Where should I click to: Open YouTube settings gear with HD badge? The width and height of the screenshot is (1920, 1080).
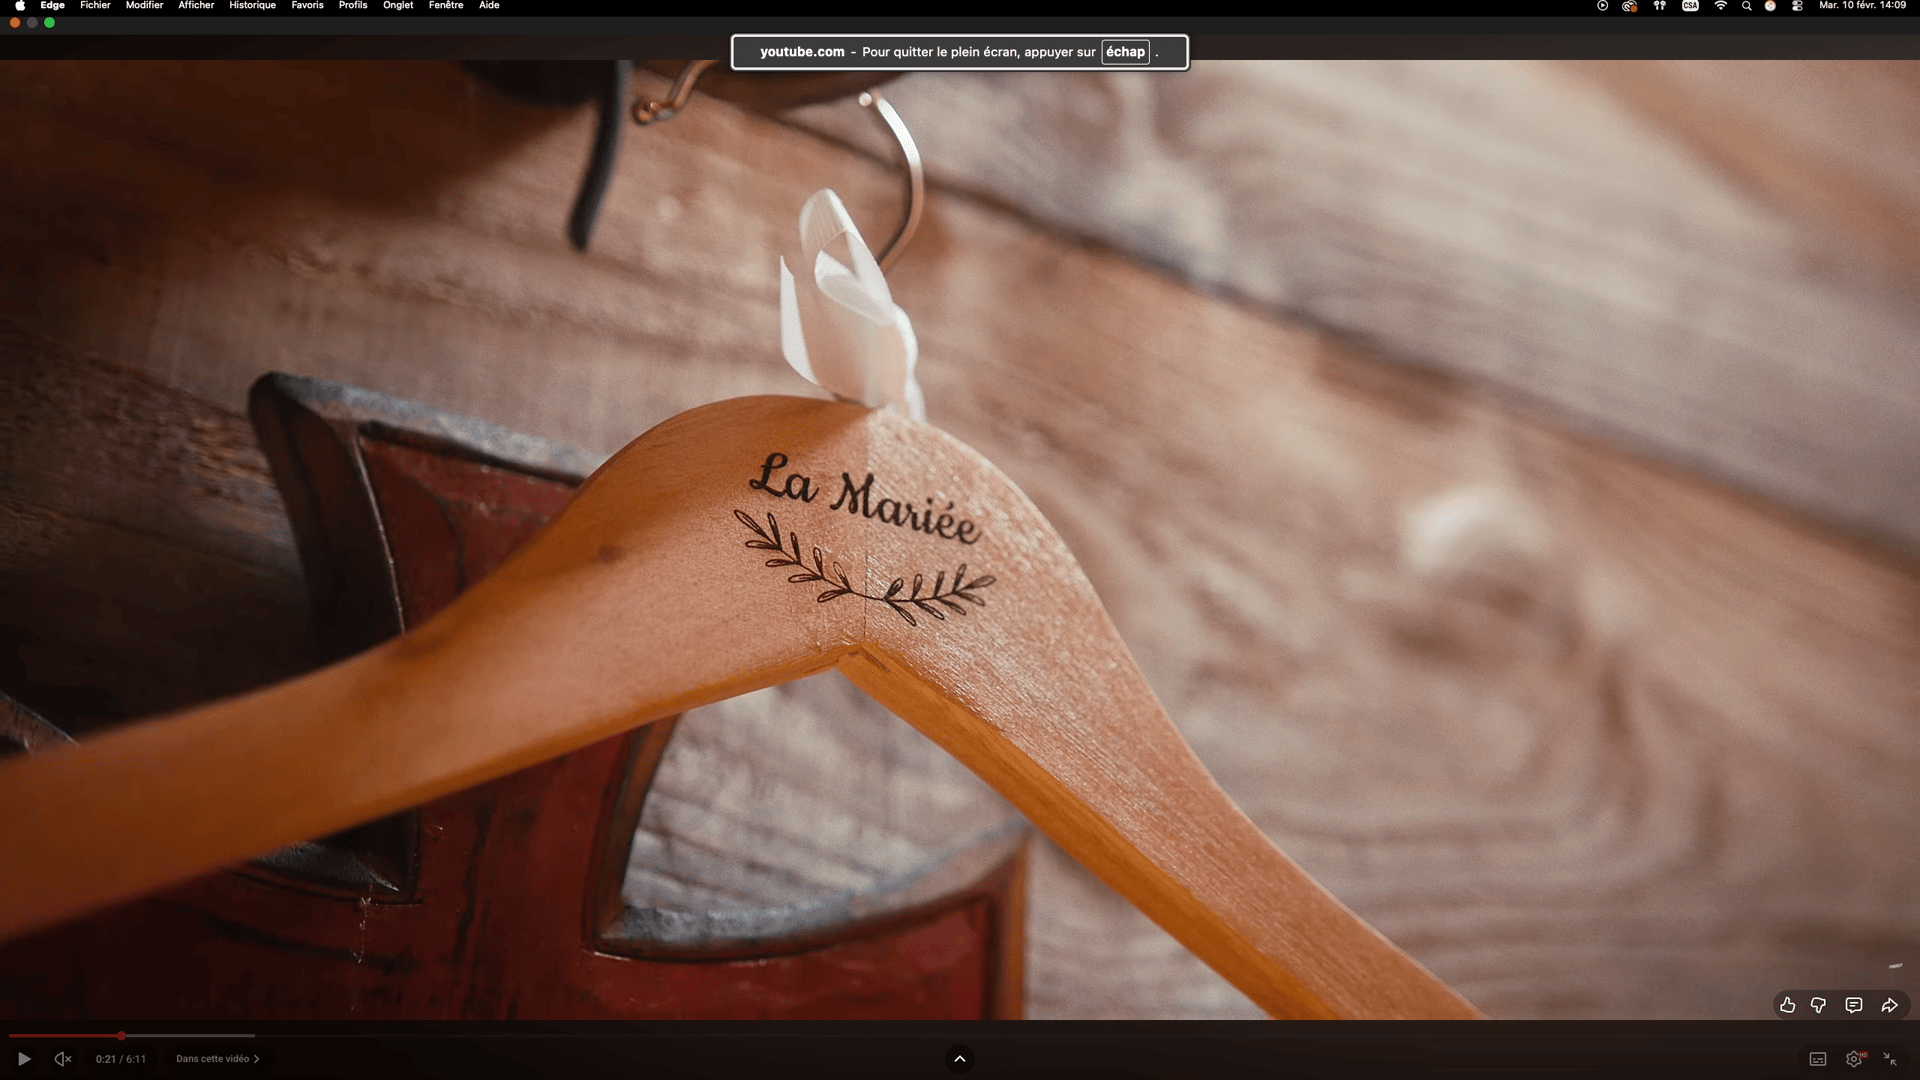pyautogui.click(x=1854, y=1059)
